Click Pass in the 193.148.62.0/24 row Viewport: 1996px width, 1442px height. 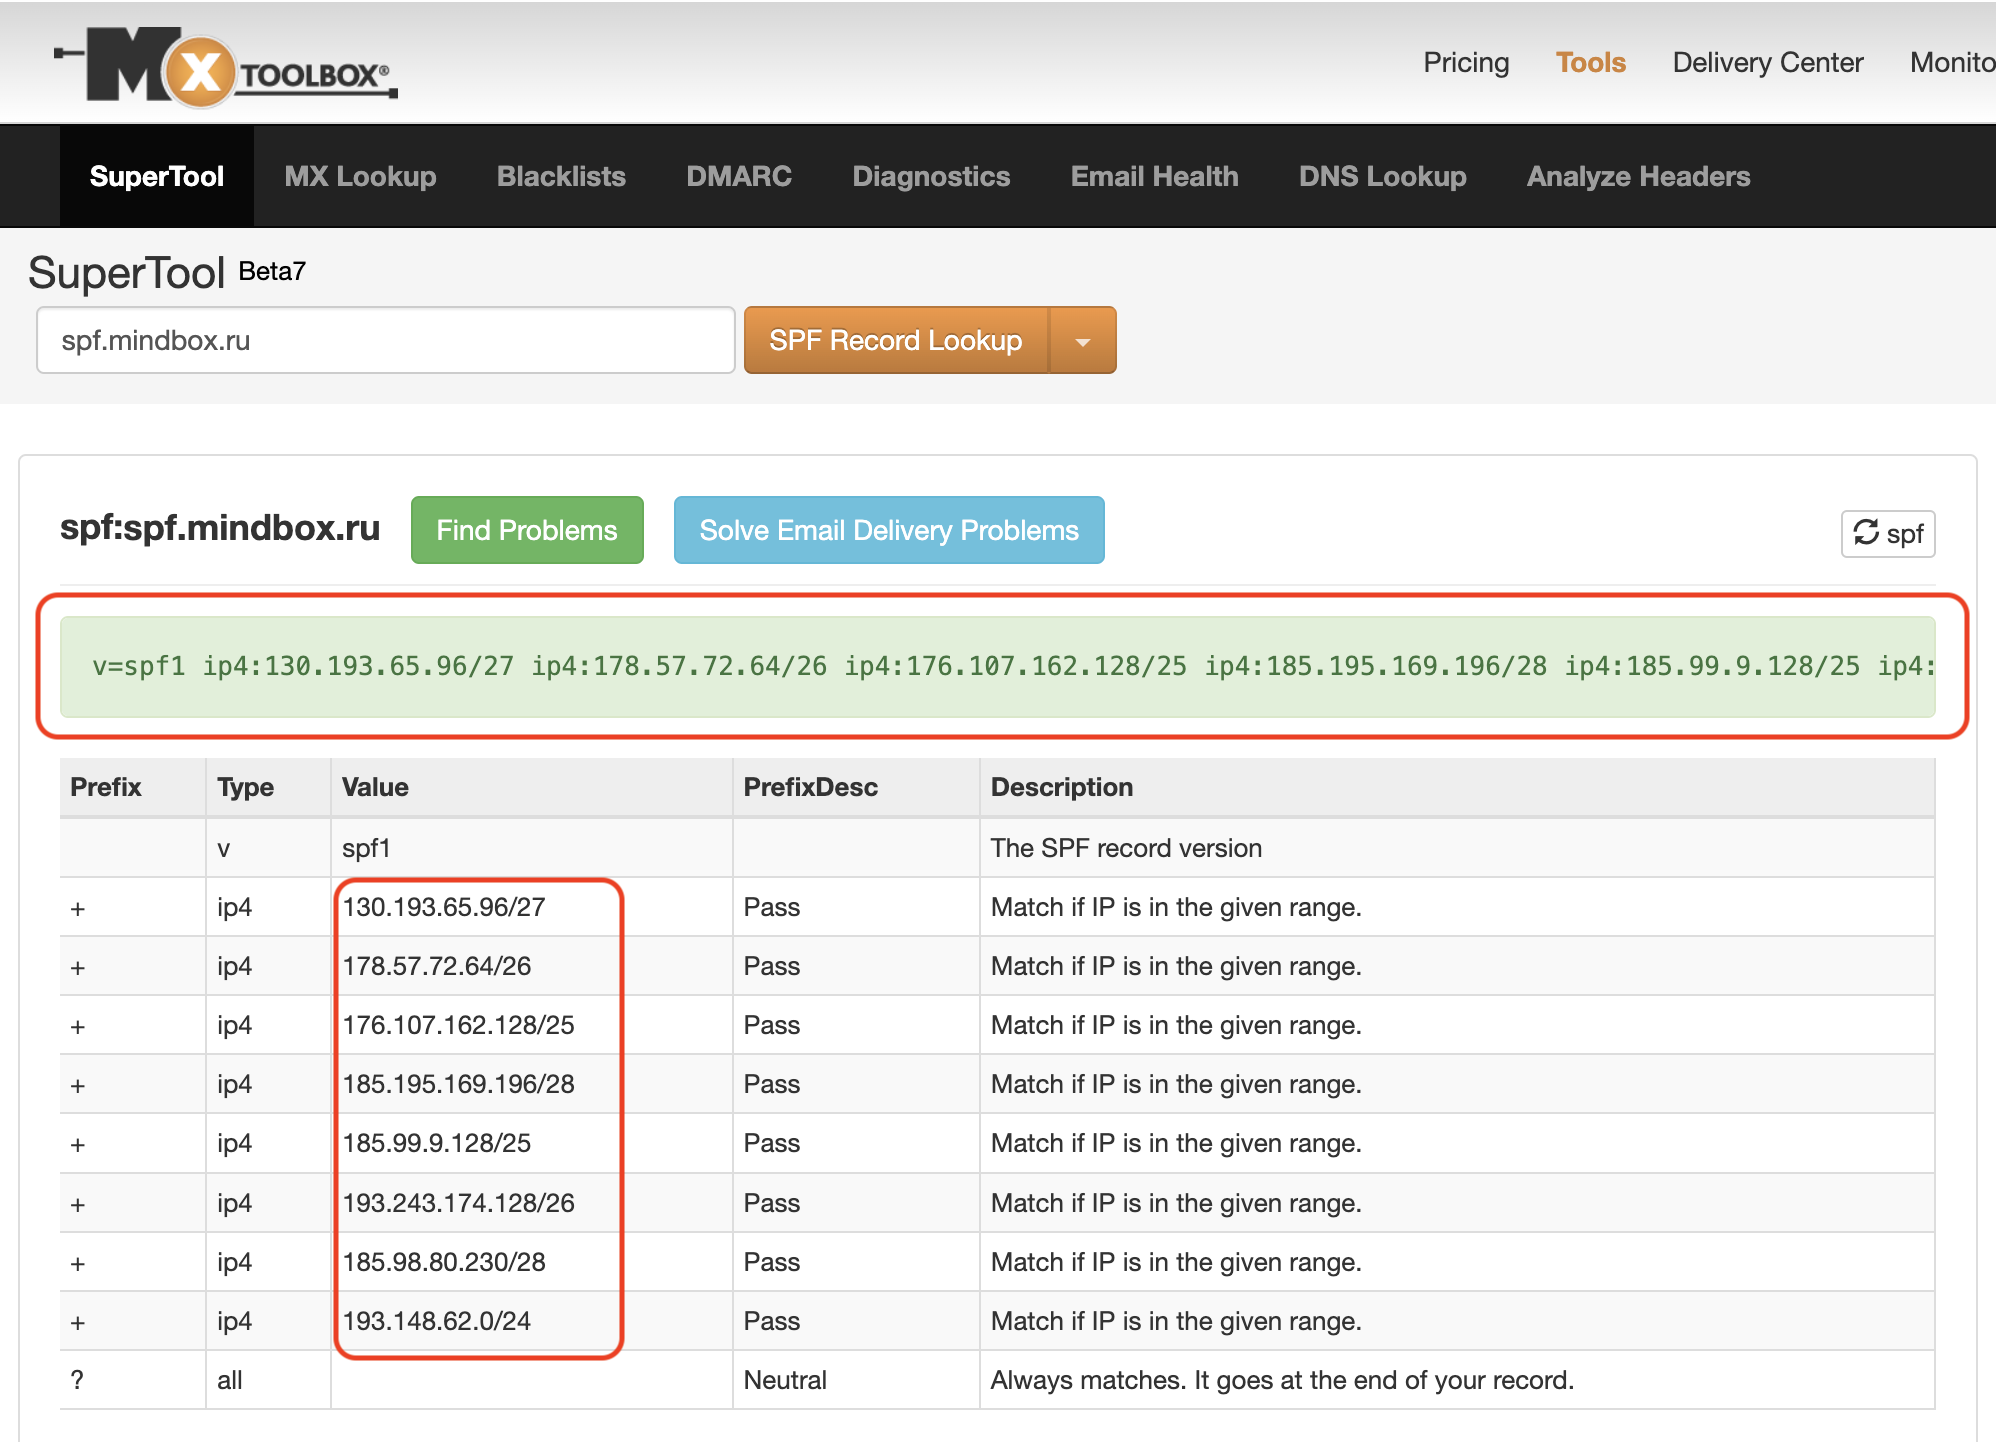tap(772, 1321)
